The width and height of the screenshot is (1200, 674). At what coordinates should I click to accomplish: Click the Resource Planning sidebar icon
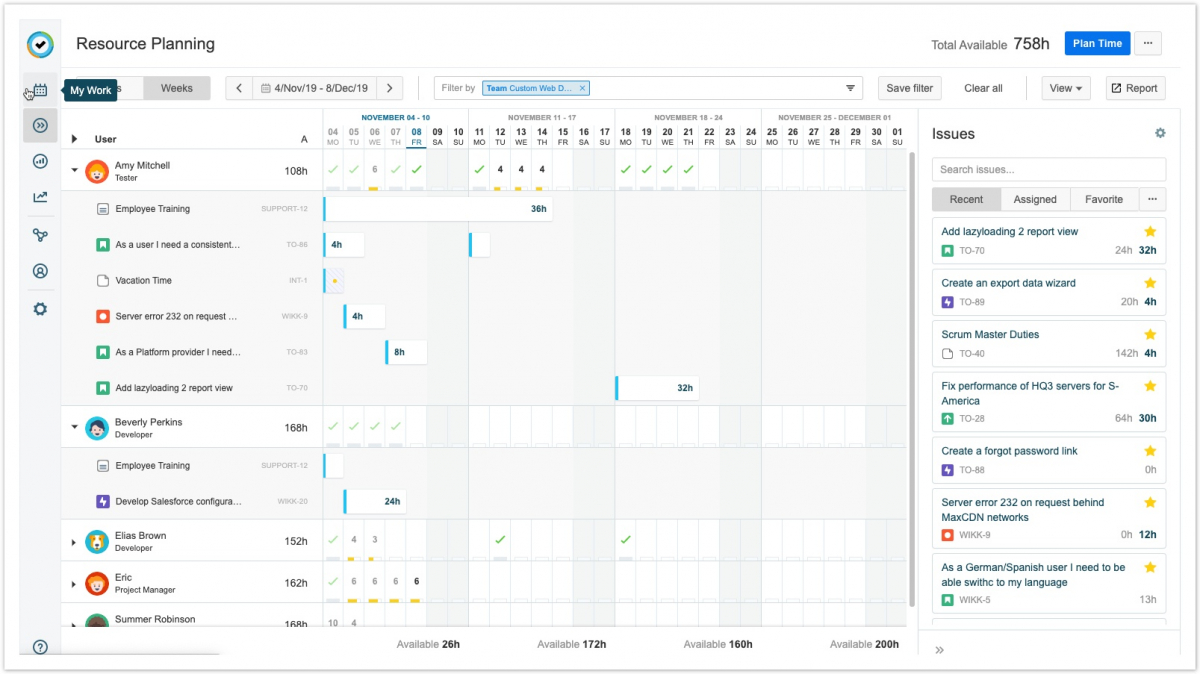40,125
